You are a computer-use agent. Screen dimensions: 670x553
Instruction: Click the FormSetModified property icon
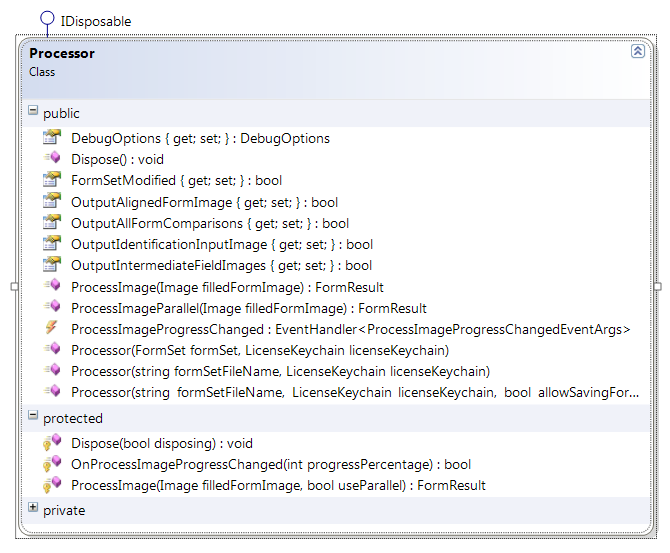pyautogui.click(x=52, y=179)
